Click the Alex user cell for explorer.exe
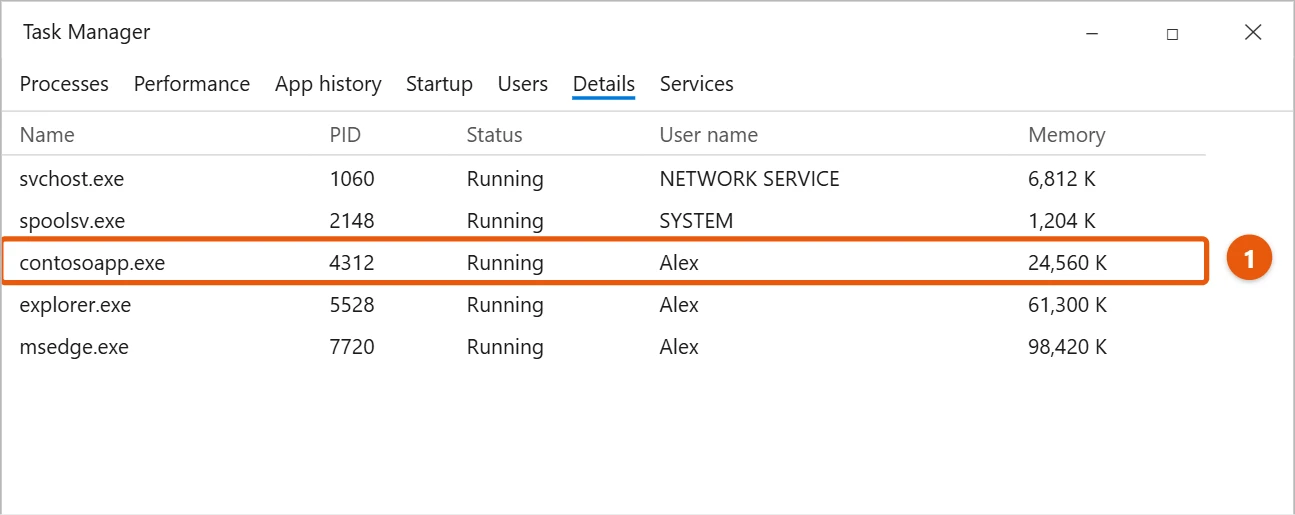The image size is (1295, 515). tap(679, 305)
